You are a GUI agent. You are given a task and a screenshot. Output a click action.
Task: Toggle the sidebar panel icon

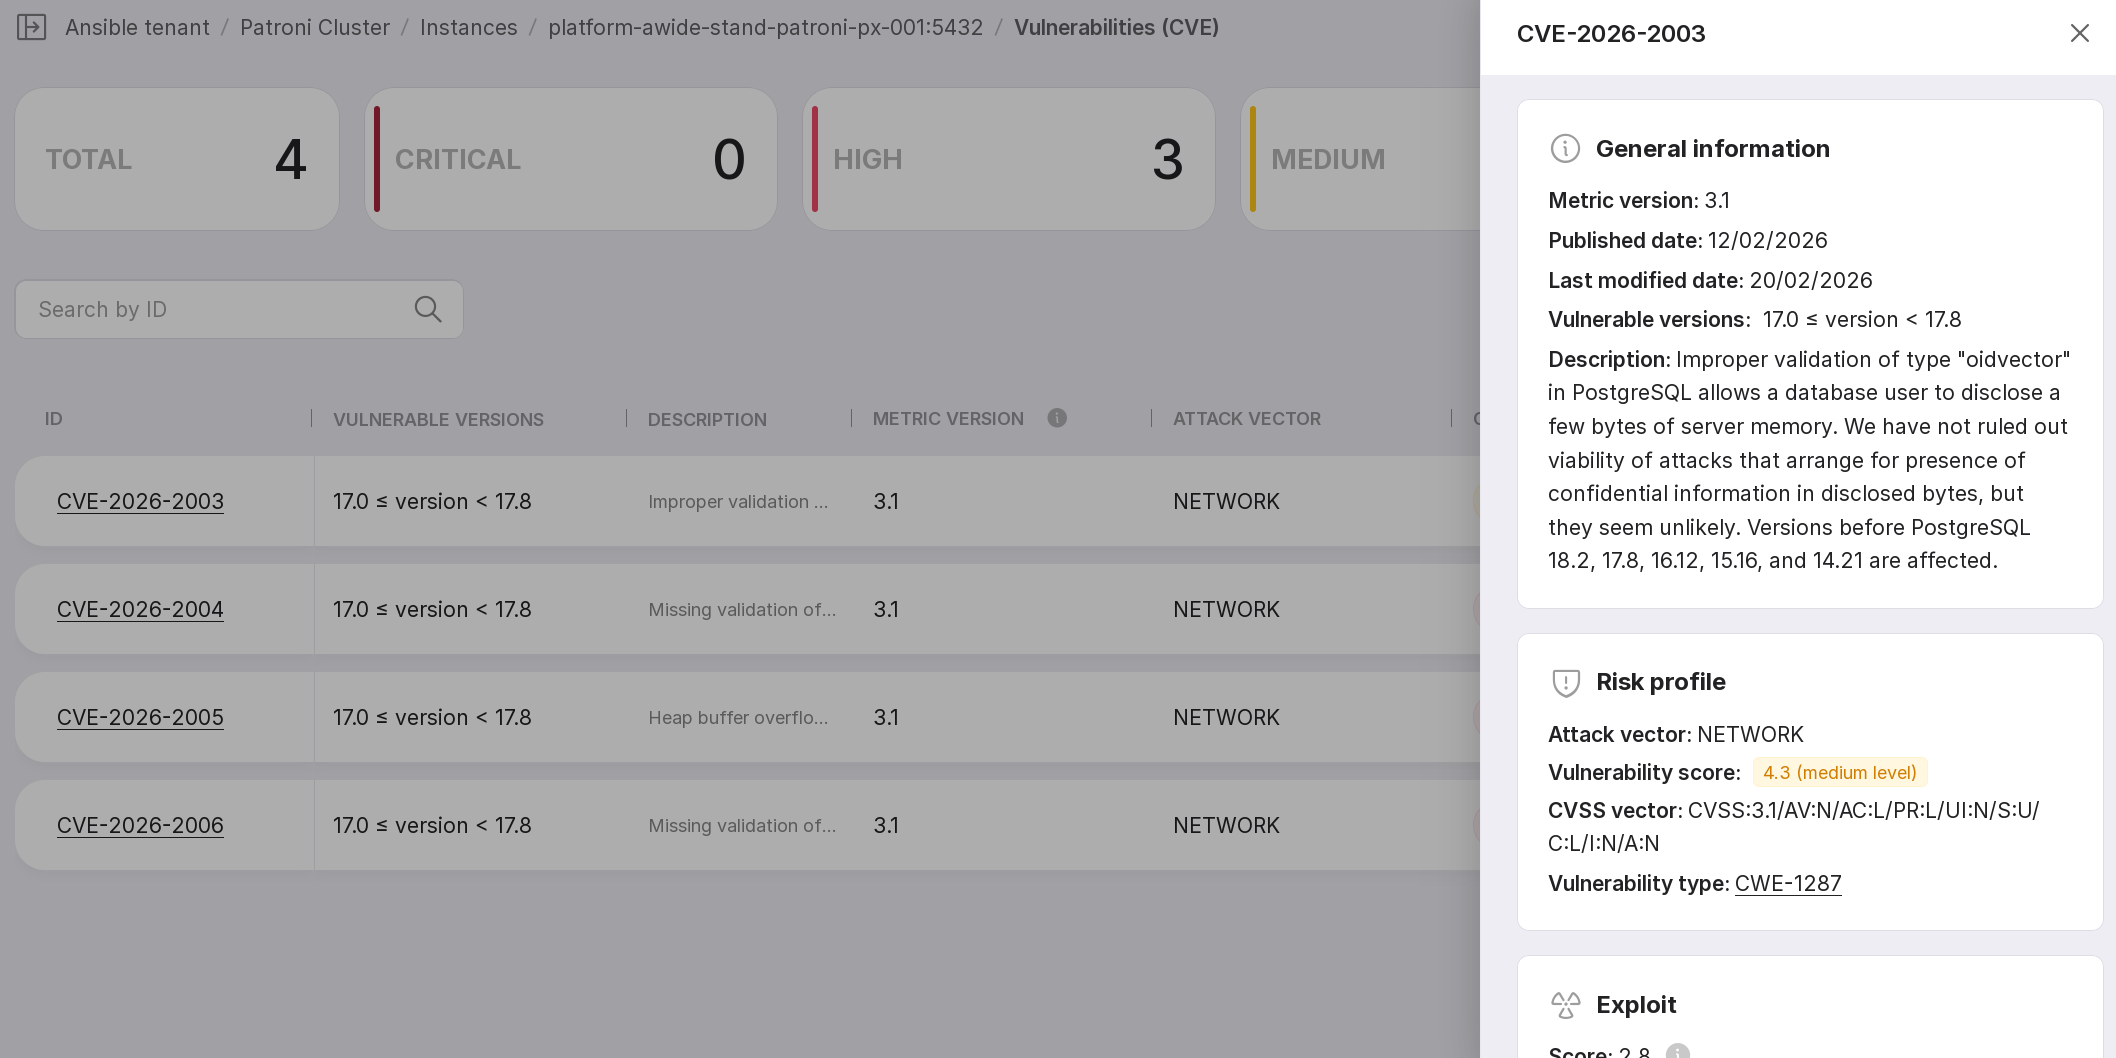[32, 27]
